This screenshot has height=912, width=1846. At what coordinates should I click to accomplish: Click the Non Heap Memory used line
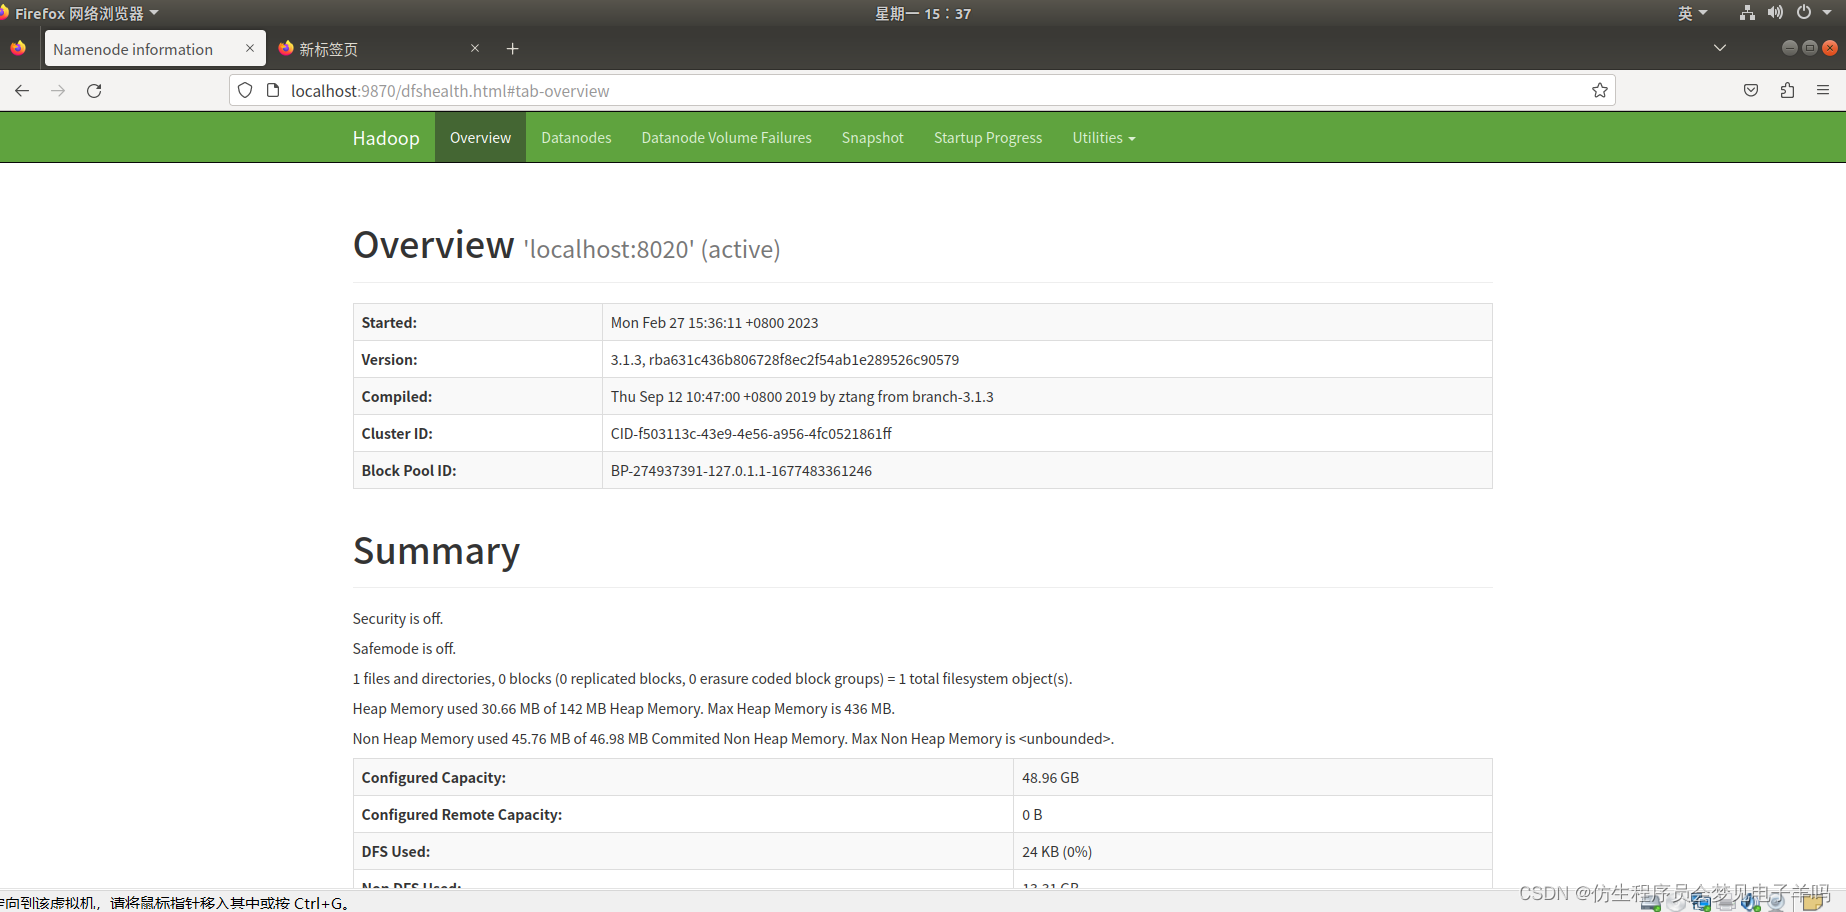point(733,739)
